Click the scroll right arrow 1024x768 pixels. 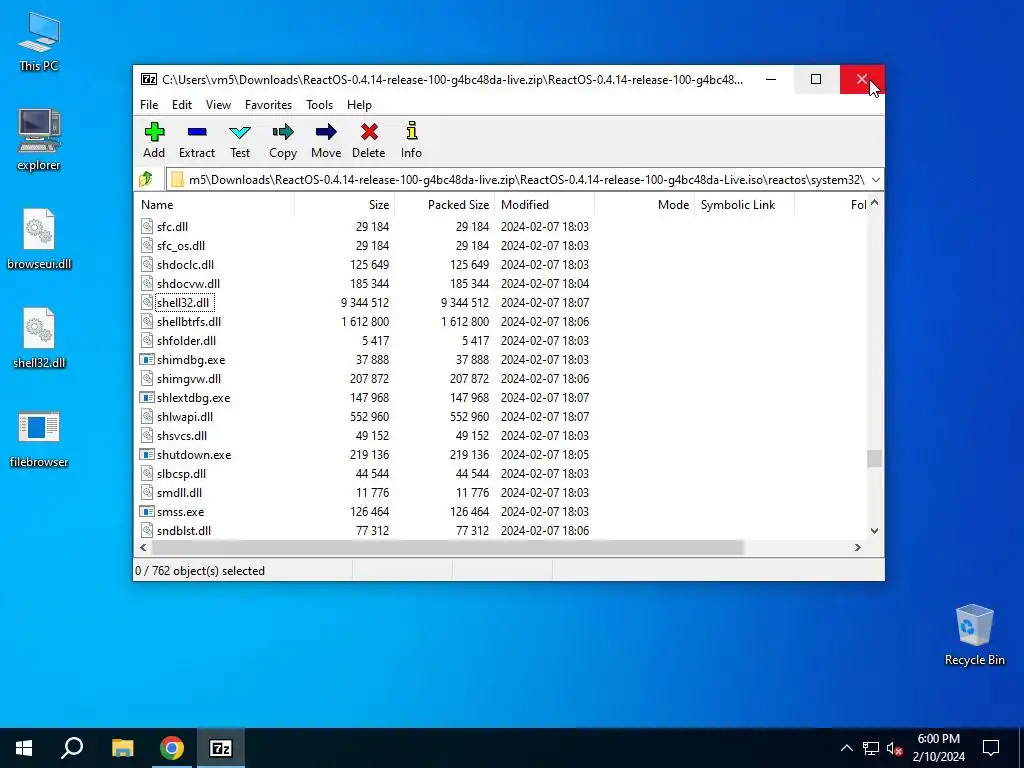858,547
